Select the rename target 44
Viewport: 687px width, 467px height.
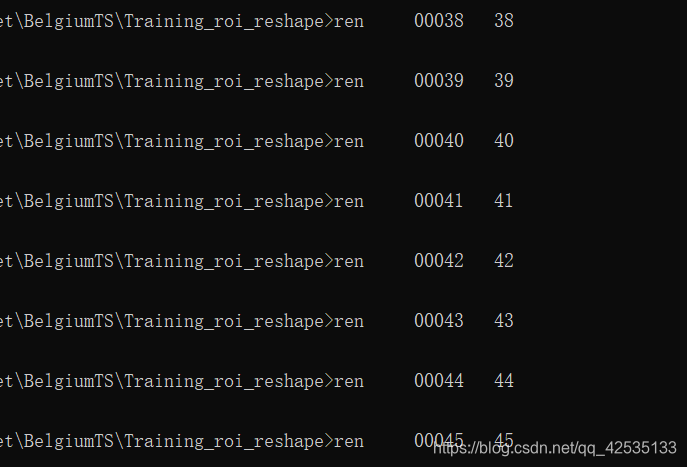point(504,381)
